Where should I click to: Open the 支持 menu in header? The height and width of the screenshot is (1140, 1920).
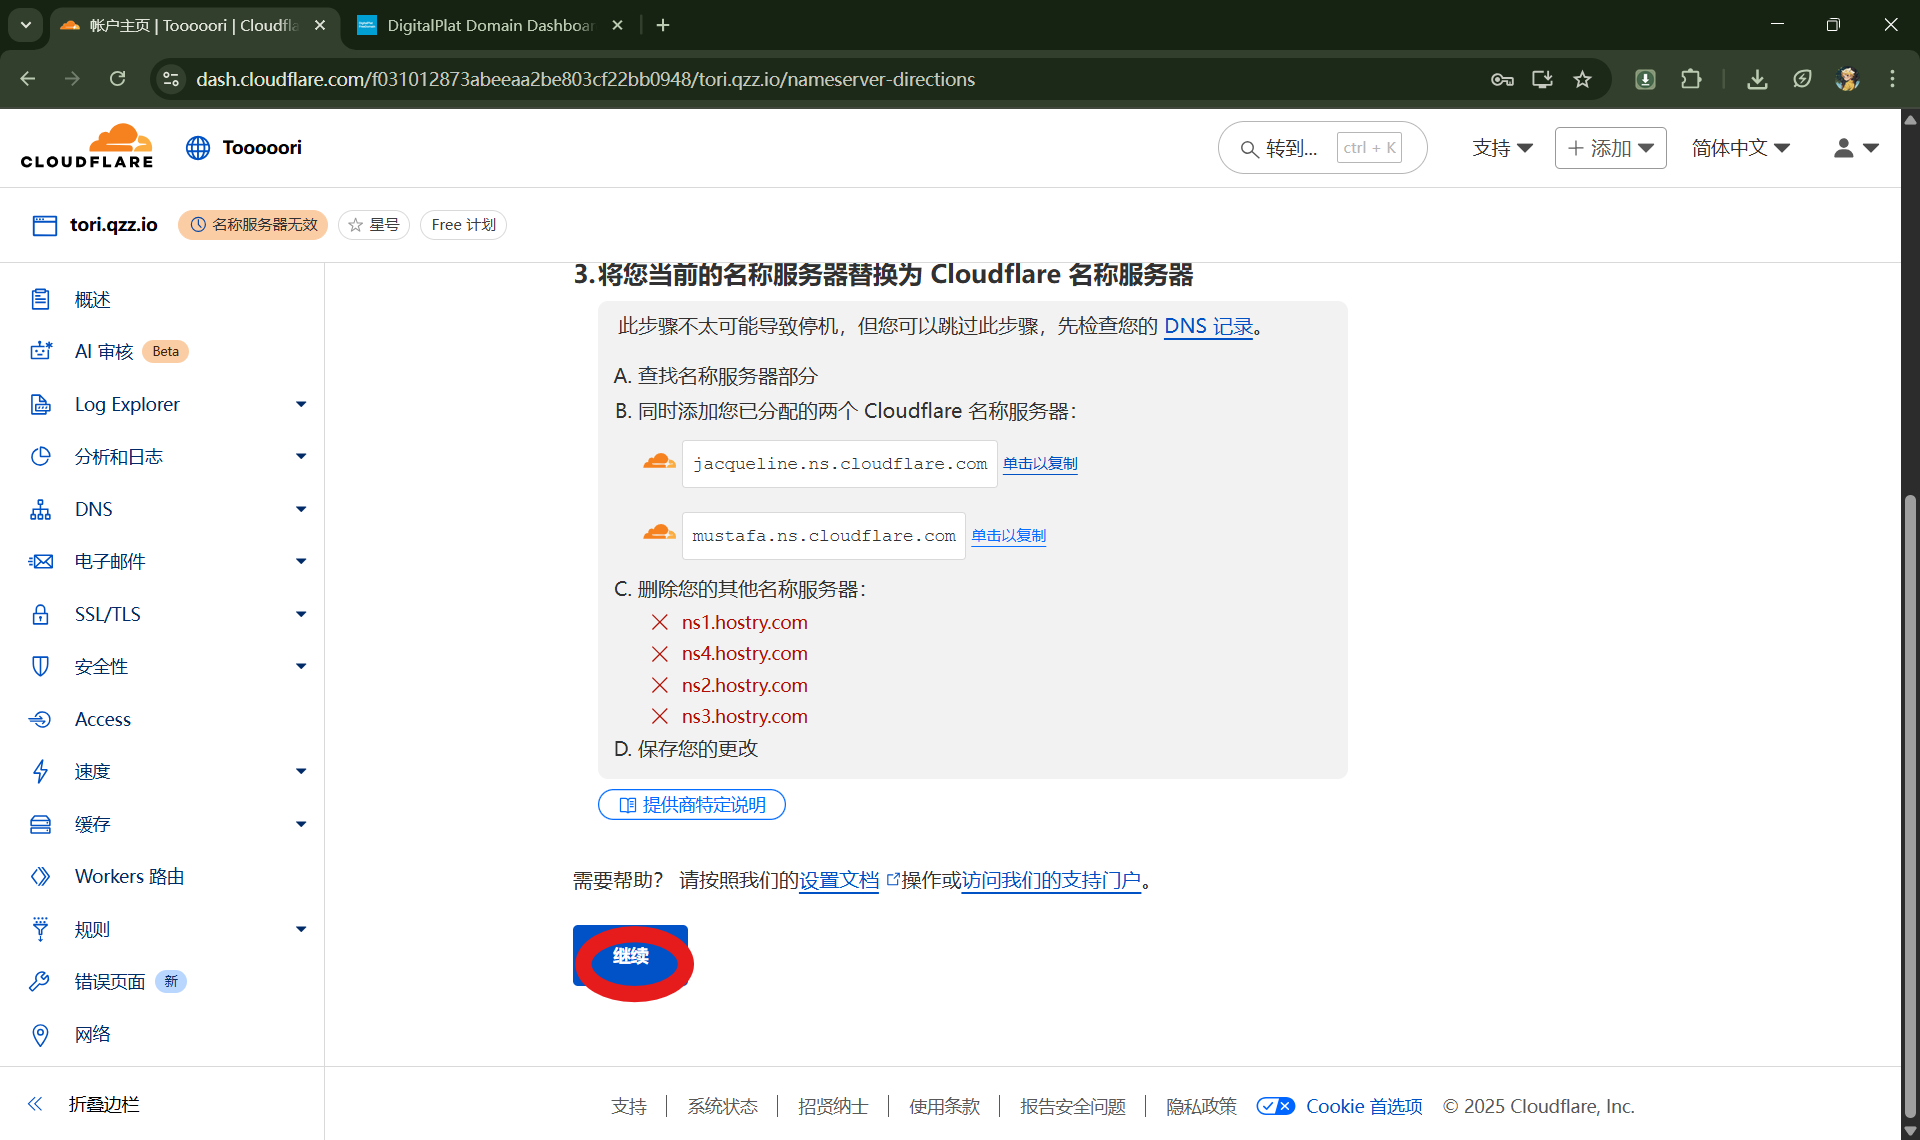[x=1502, y=148]
